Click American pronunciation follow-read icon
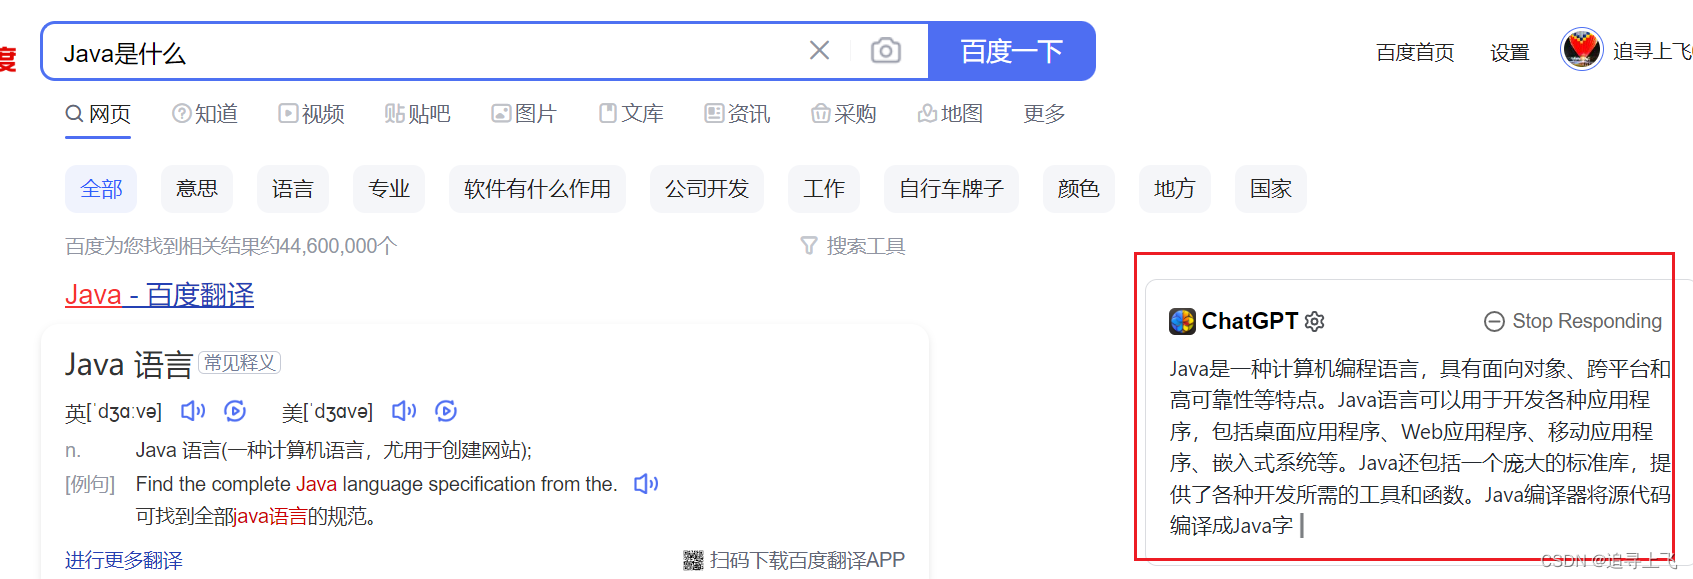 tap(446, 411)
